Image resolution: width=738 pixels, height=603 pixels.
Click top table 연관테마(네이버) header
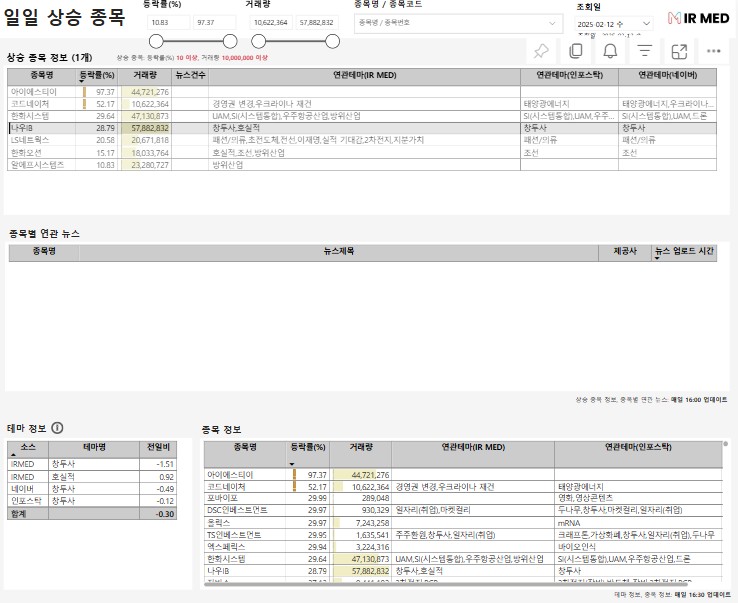coord(667,76)
